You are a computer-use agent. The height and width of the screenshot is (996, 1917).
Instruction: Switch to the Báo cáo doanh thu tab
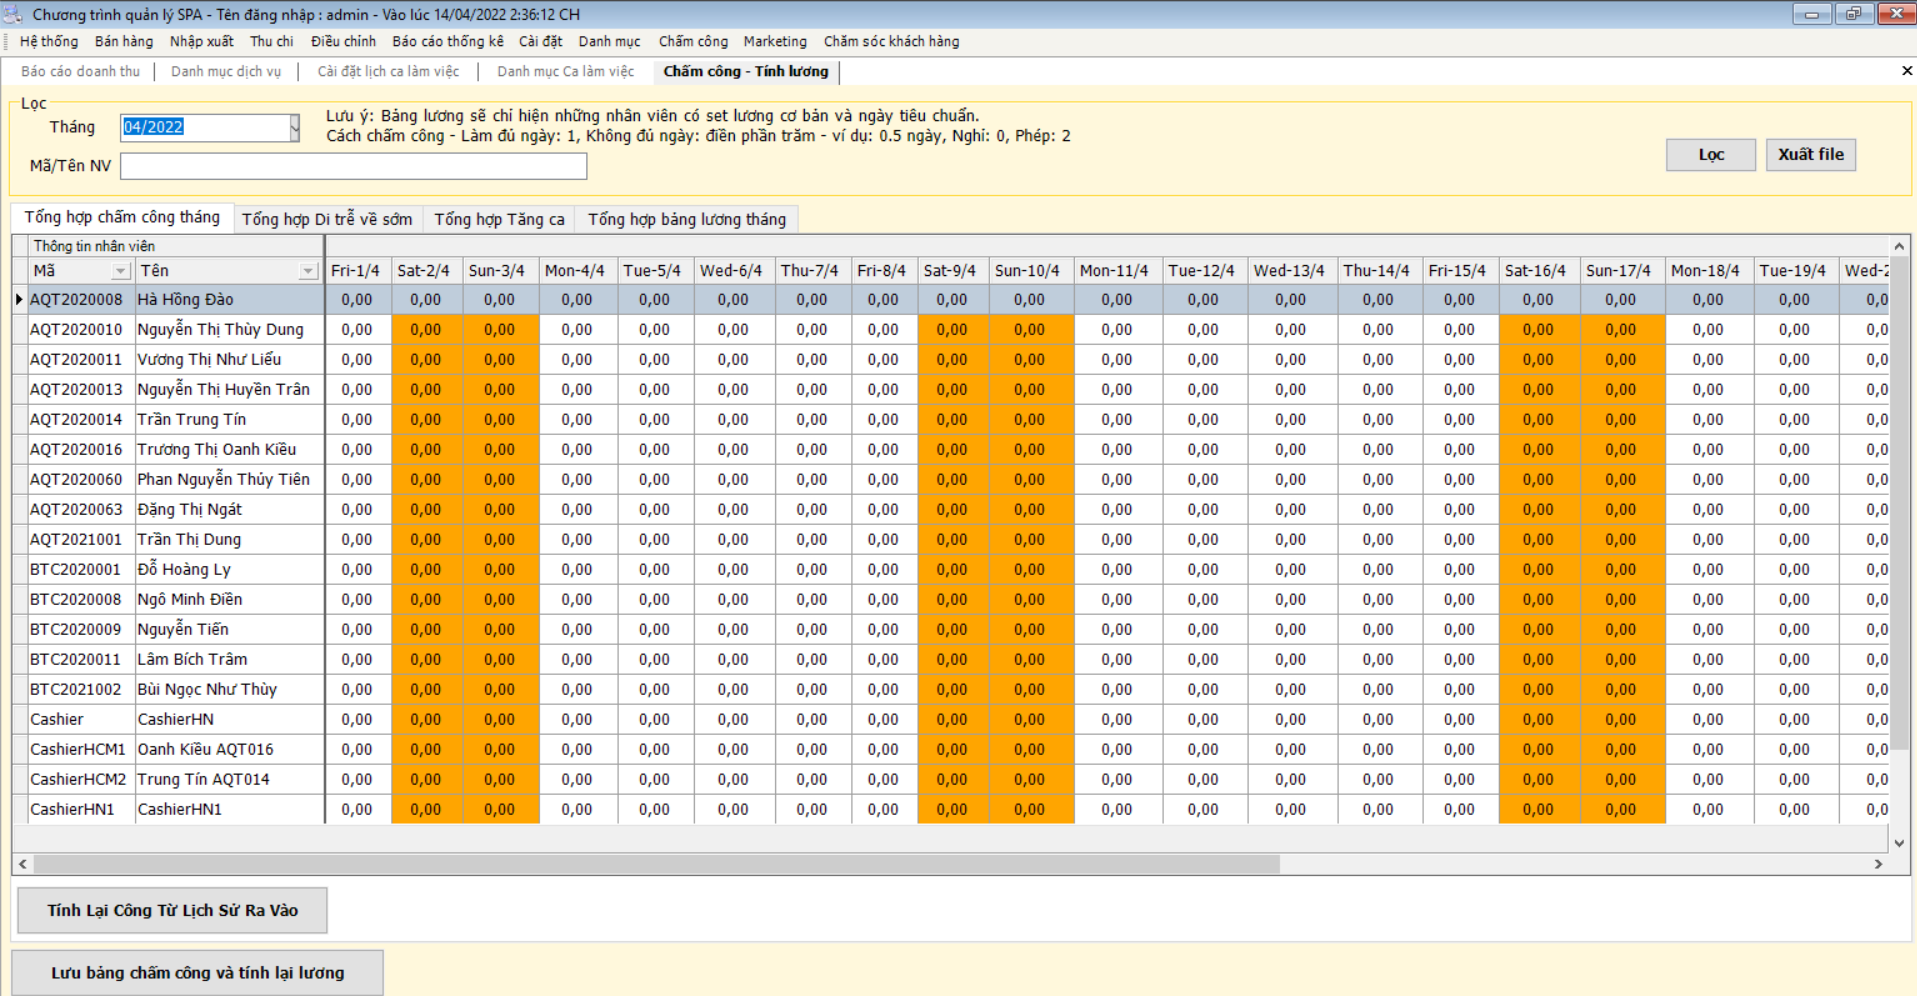pos(78,71)
